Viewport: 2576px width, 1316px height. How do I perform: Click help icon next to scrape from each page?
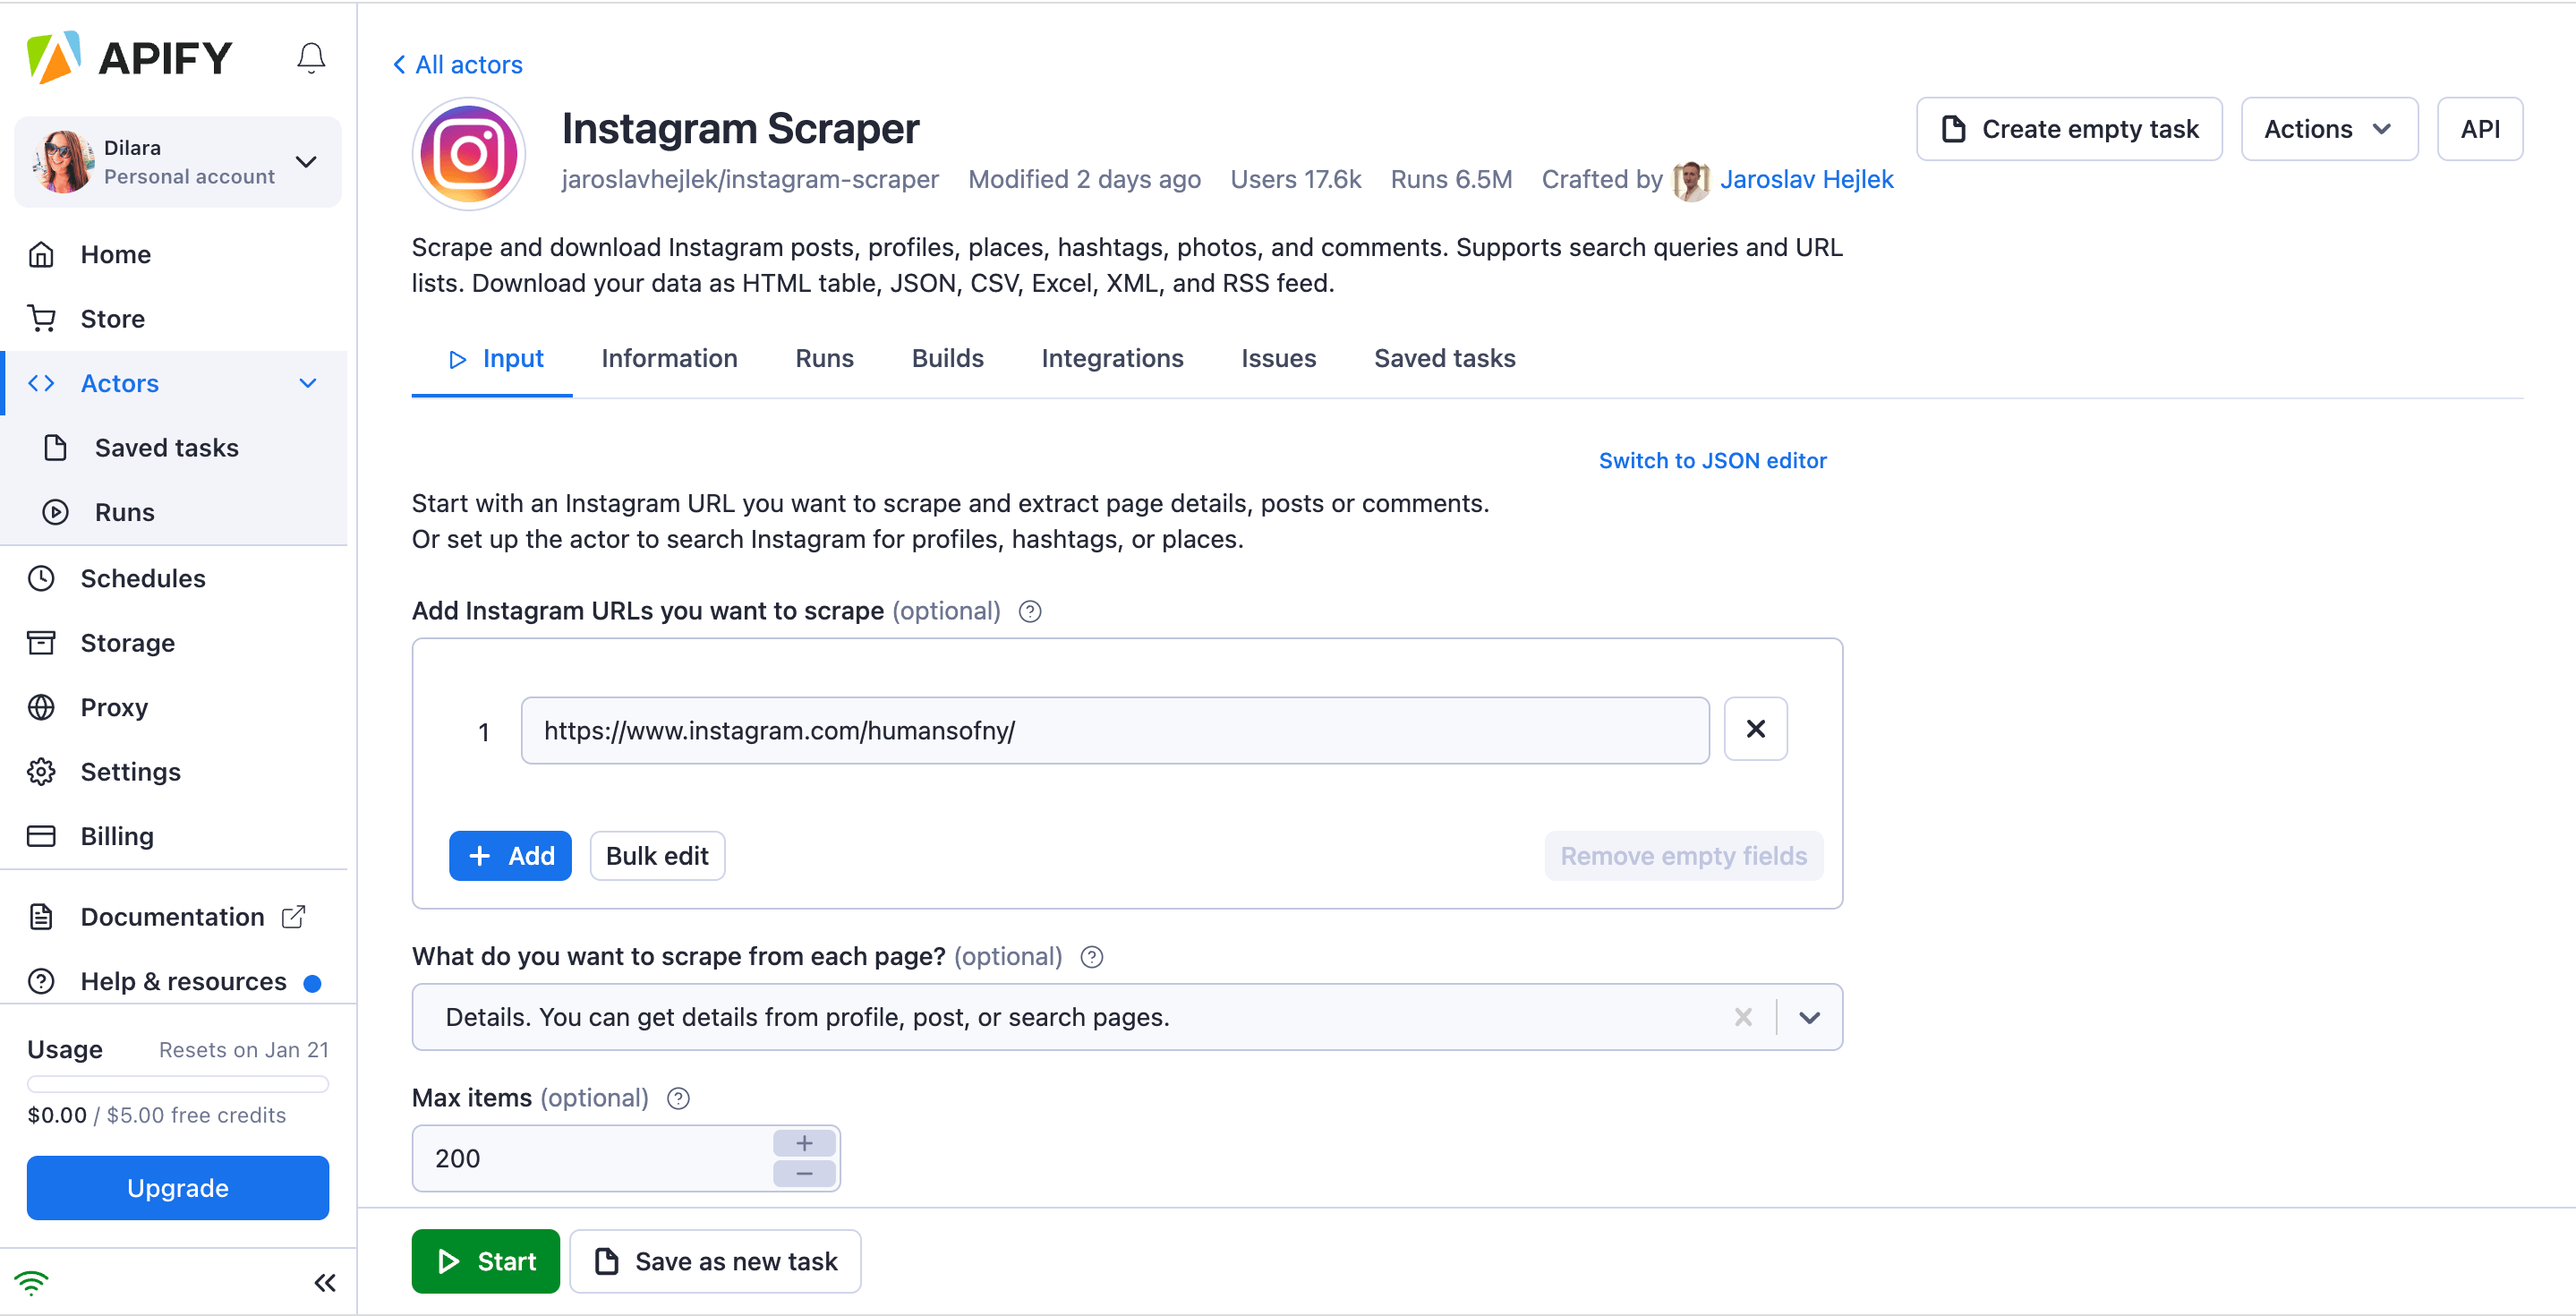click(x=1092, y=957)
